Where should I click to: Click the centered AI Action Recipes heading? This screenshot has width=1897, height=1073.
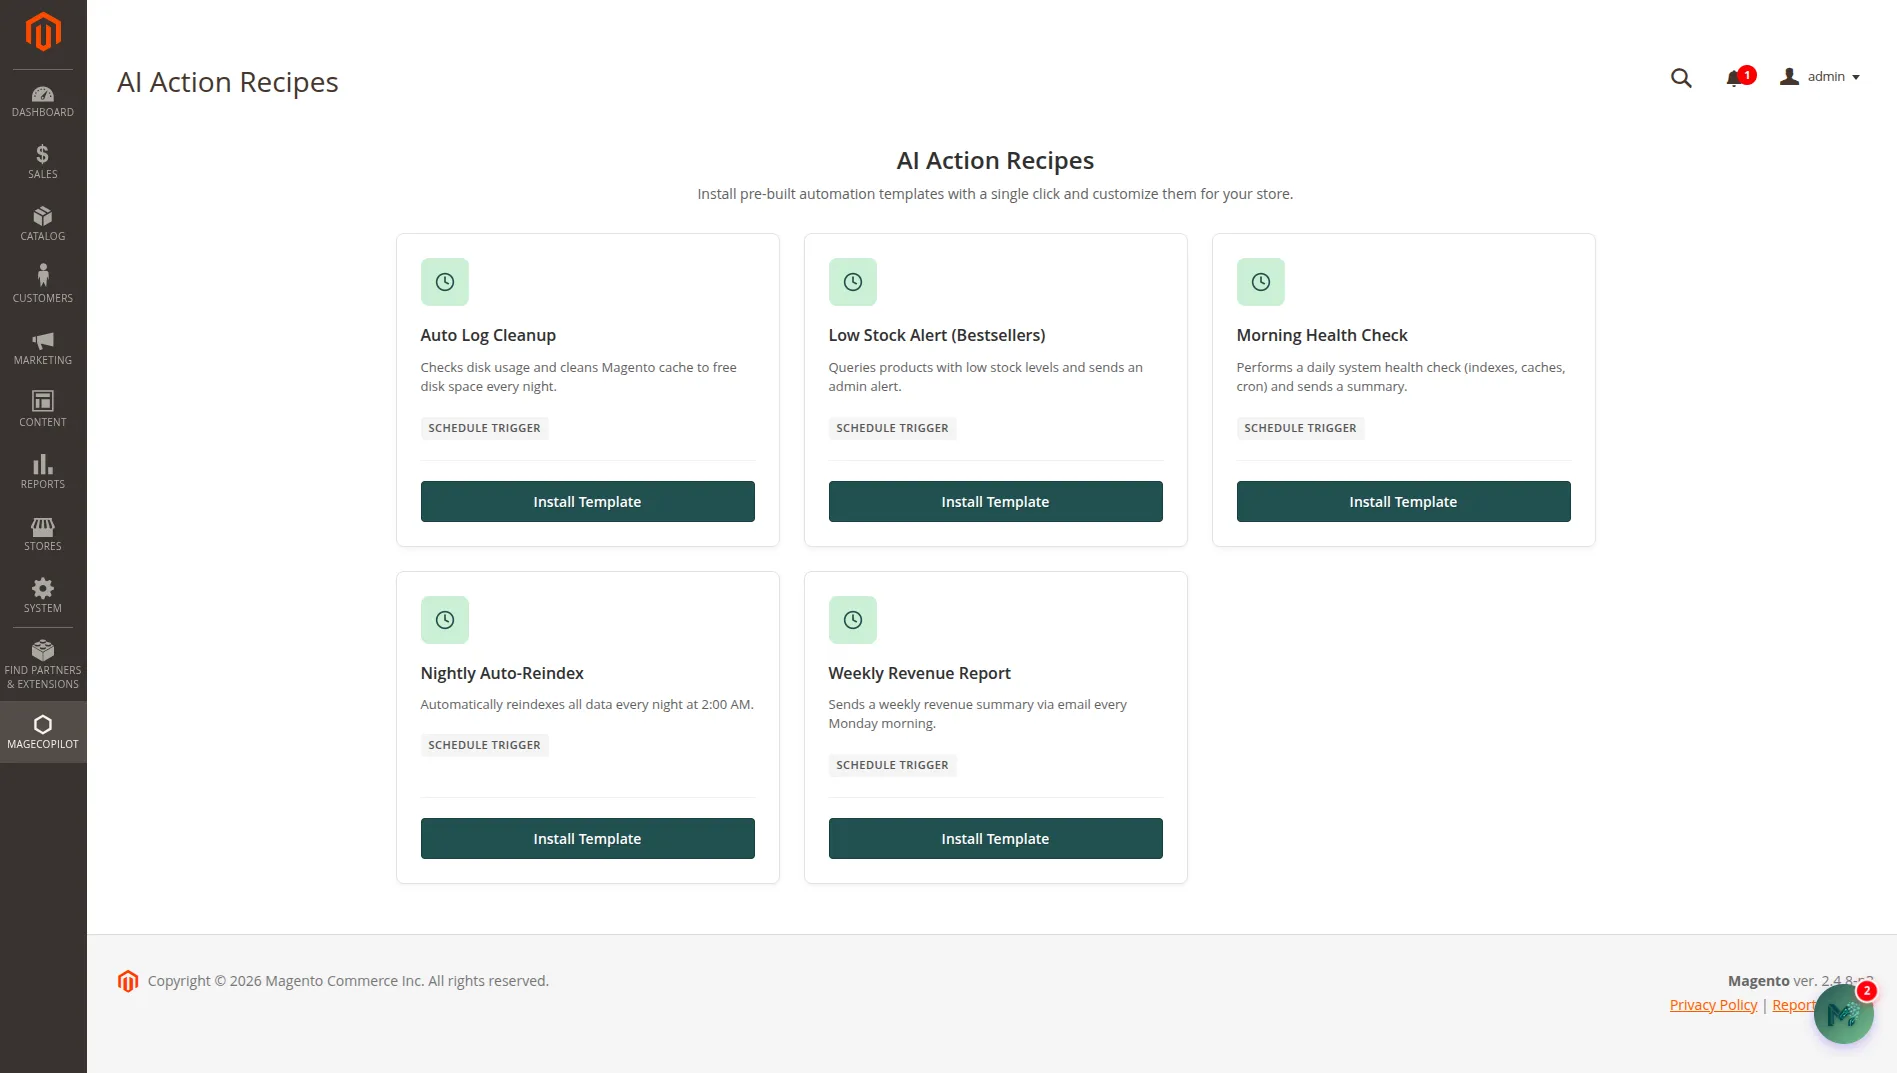tap(995, 161)
